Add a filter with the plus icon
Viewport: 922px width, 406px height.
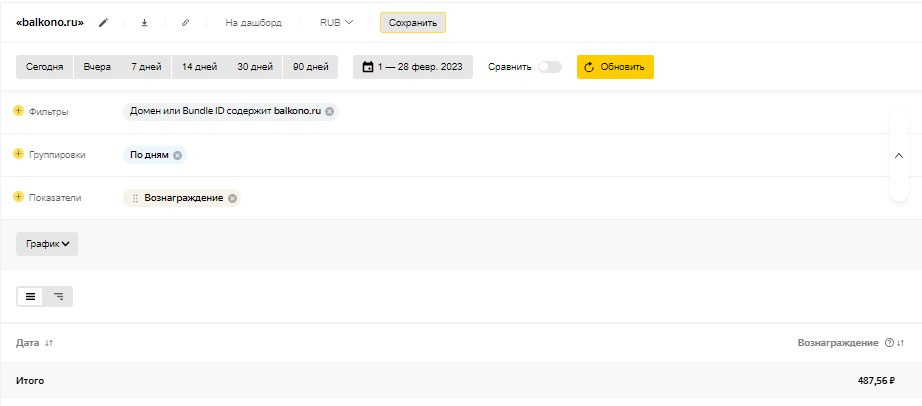tap(18, 111)
